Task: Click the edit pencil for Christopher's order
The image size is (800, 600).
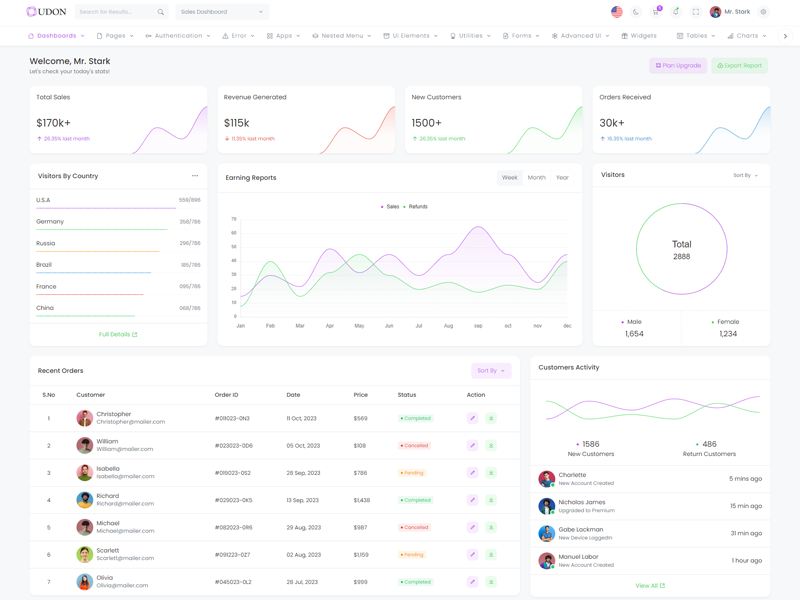Action: click(472, 418)
